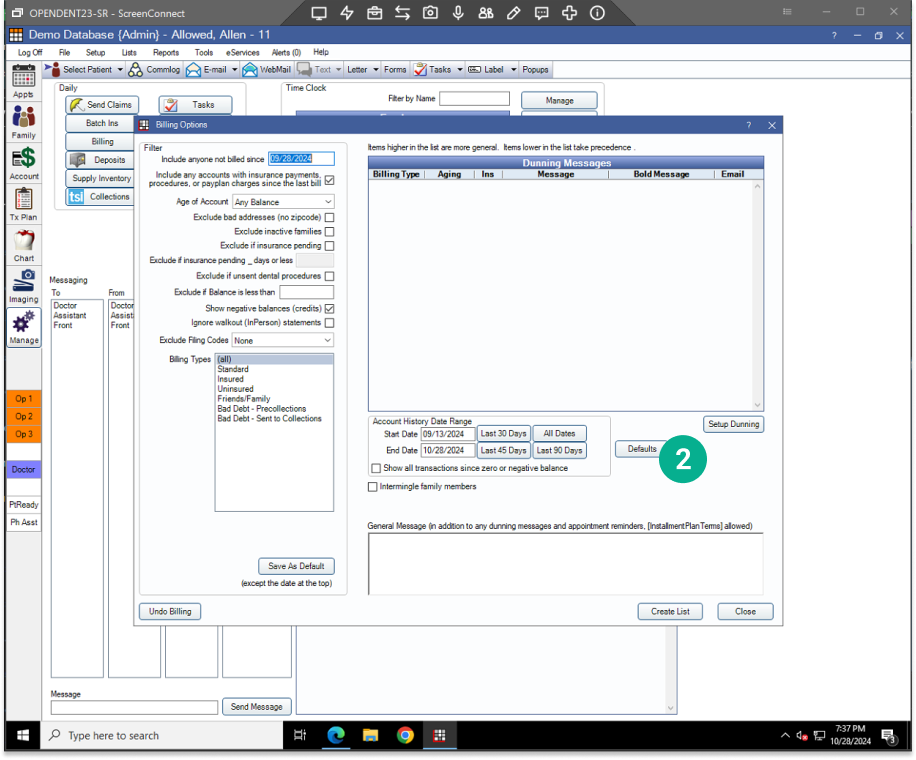Open WebMail from the toolbar
The height and width of the screenshot is (760, 916).
267,70
